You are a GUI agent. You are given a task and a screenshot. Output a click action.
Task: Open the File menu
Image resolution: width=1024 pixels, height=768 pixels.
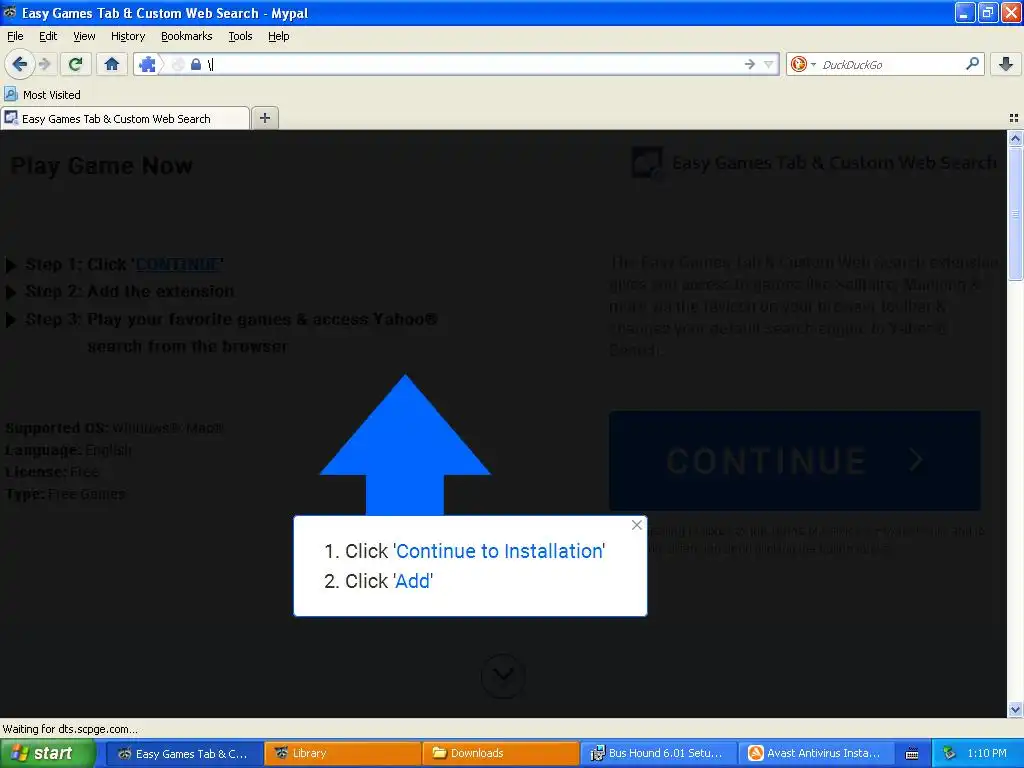(x=15, y=36)
